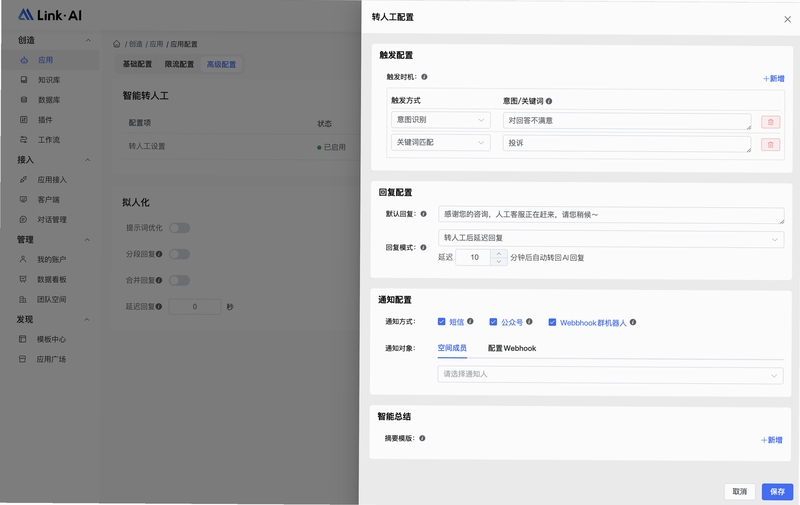Open 应用 in the sidebar
The height and width of the screenshot is (505, 800).
49,60
